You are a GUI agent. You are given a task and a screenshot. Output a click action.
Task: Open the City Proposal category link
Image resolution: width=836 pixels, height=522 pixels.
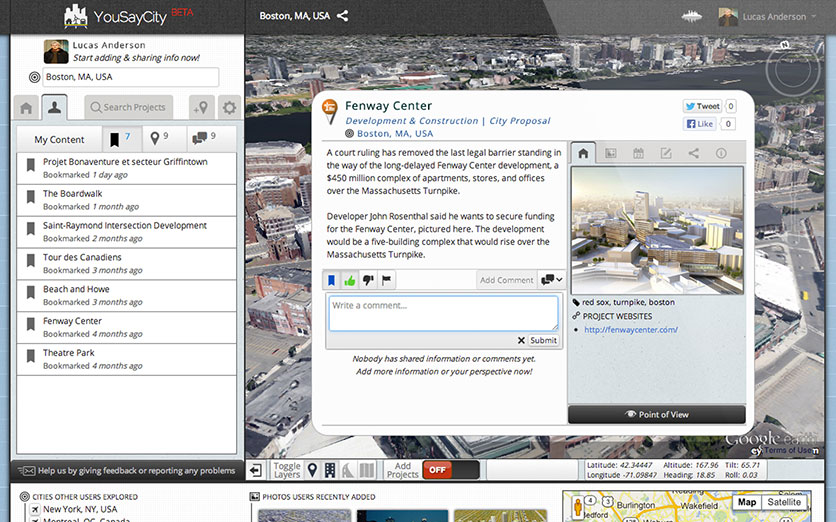(x=520, y=121)
